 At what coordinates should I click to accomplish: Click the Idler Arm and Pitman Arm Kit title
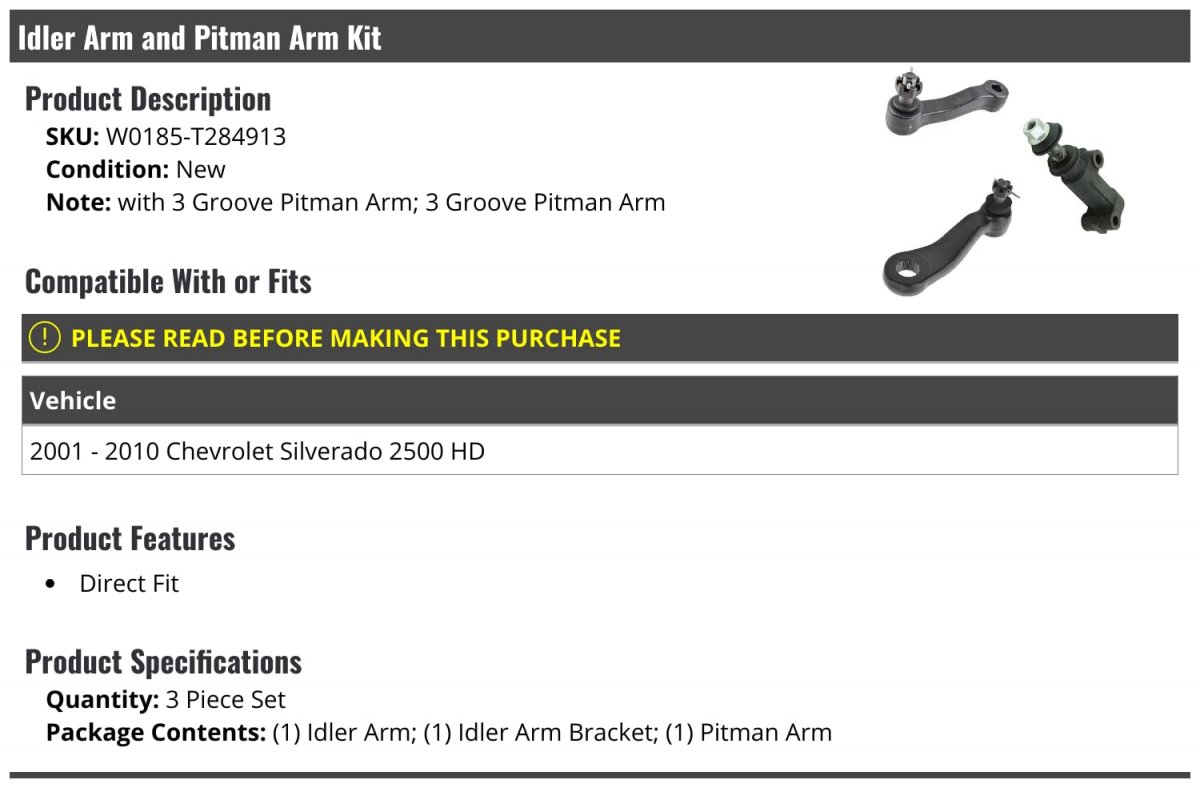(200, 37)
